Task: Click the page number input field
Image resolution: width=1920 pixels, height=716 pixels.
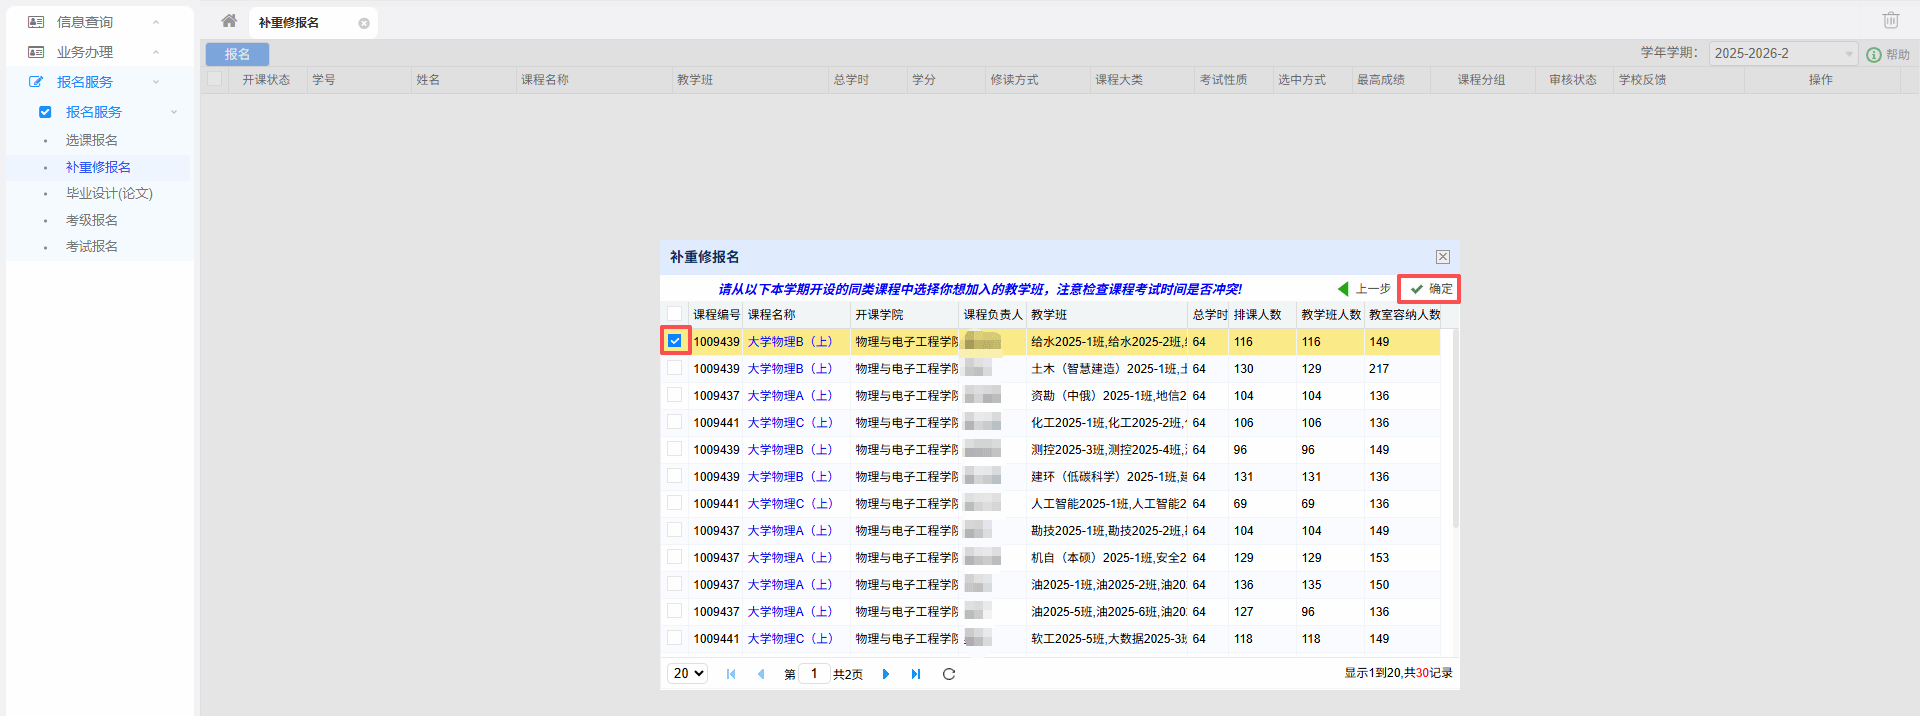Action: (814, 674)
